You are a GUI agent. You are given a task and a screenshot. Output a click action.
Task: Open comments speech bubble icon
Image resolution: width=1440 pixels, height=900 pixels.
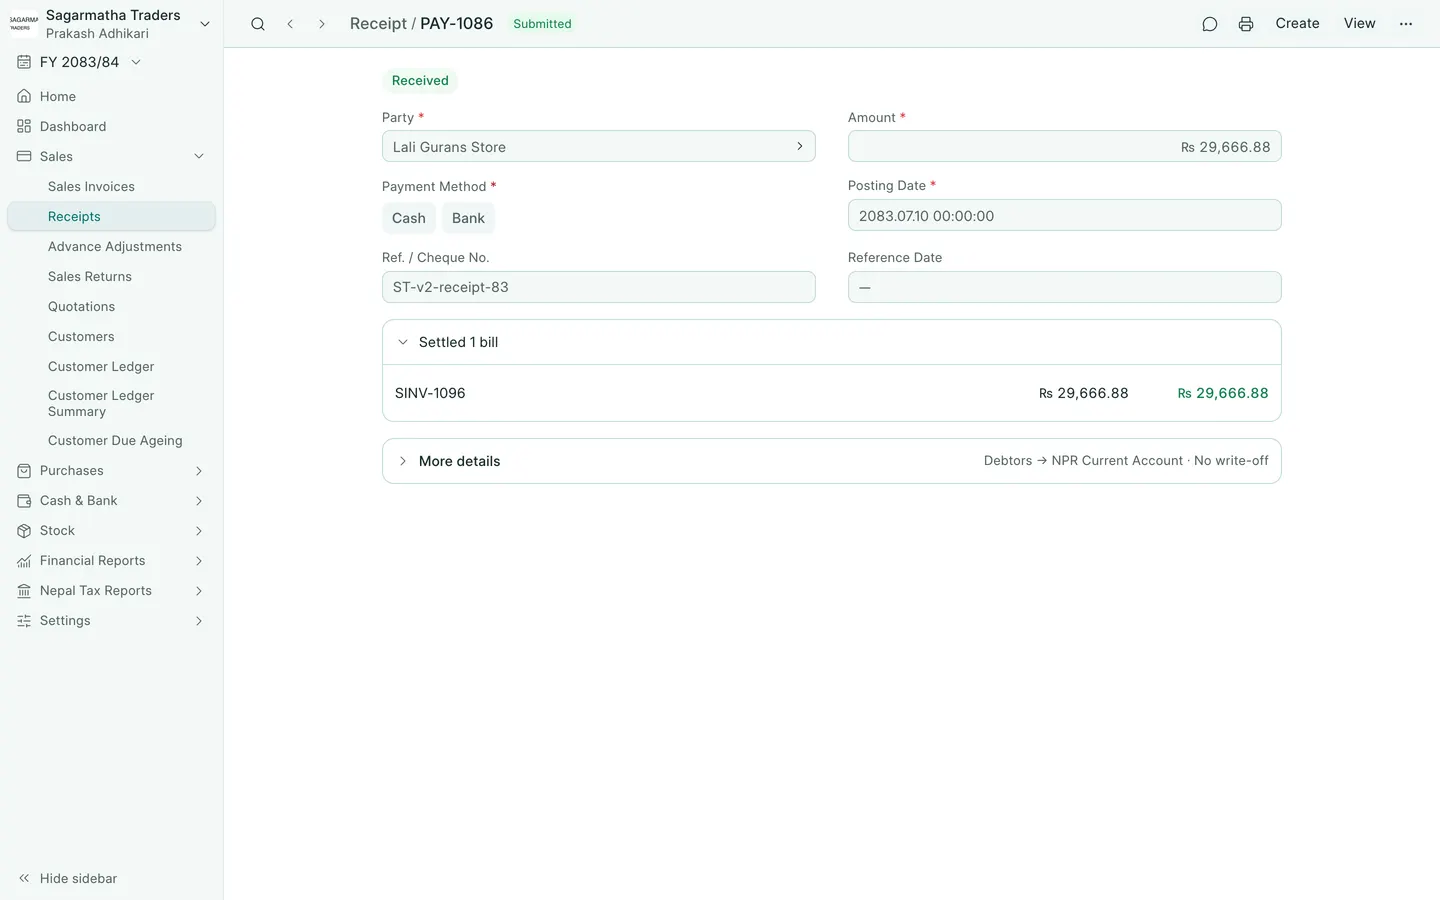point(1210,24)
